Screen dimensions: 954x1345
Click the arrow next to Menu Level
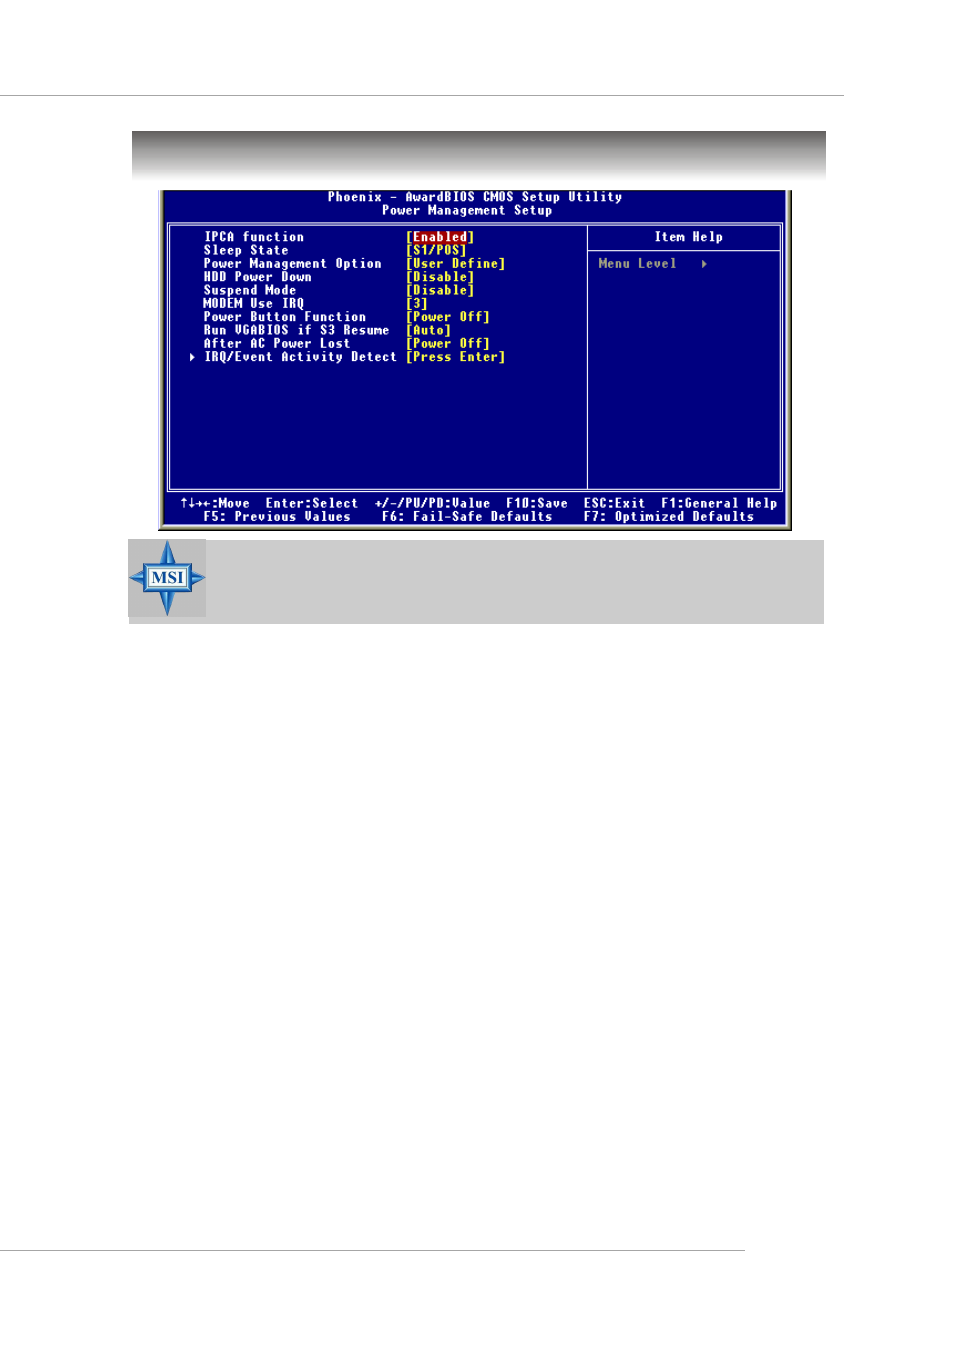tap(704, 264)
